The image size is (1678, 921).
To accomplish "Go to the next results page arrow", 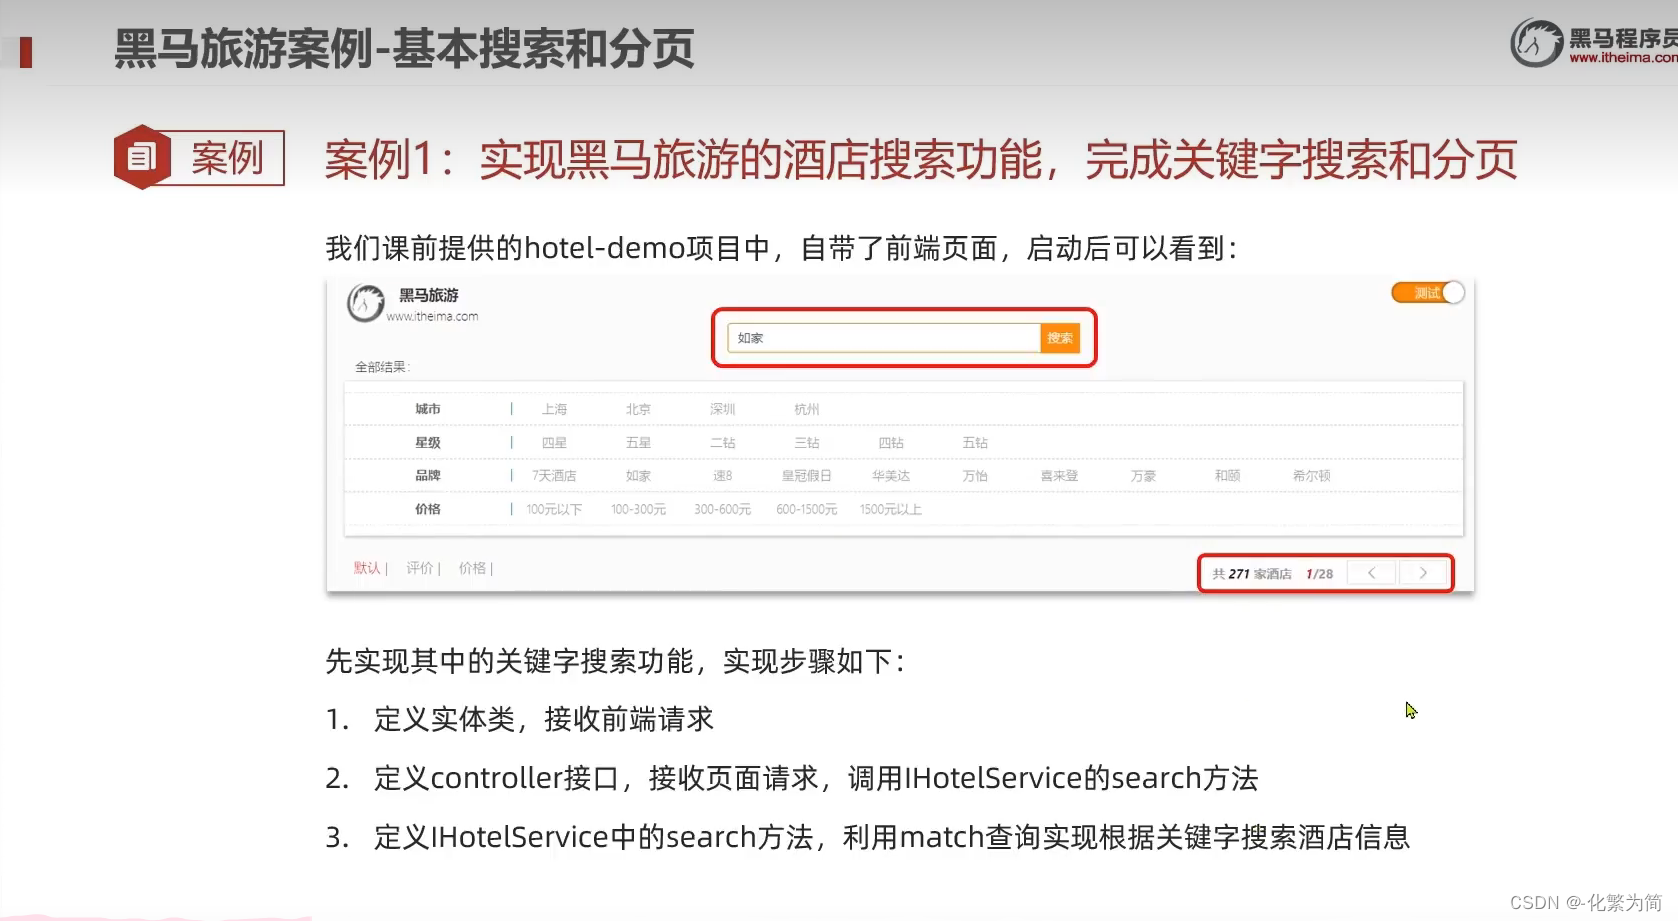I will tap(1423, 573).
